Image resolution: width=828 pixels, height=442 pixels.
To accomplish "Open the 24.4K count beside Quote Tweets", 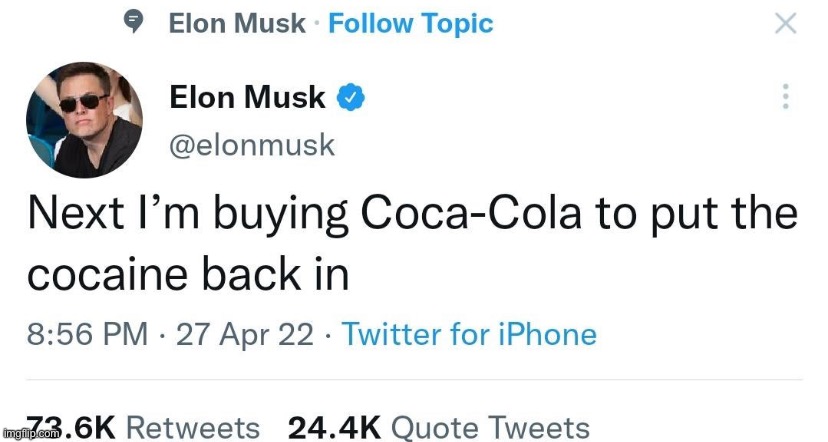I will click(334, 428).
